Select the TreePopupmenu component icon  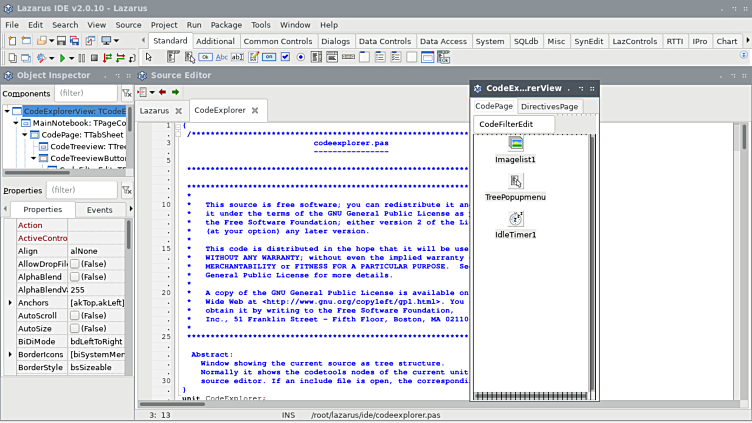[516, 181]
